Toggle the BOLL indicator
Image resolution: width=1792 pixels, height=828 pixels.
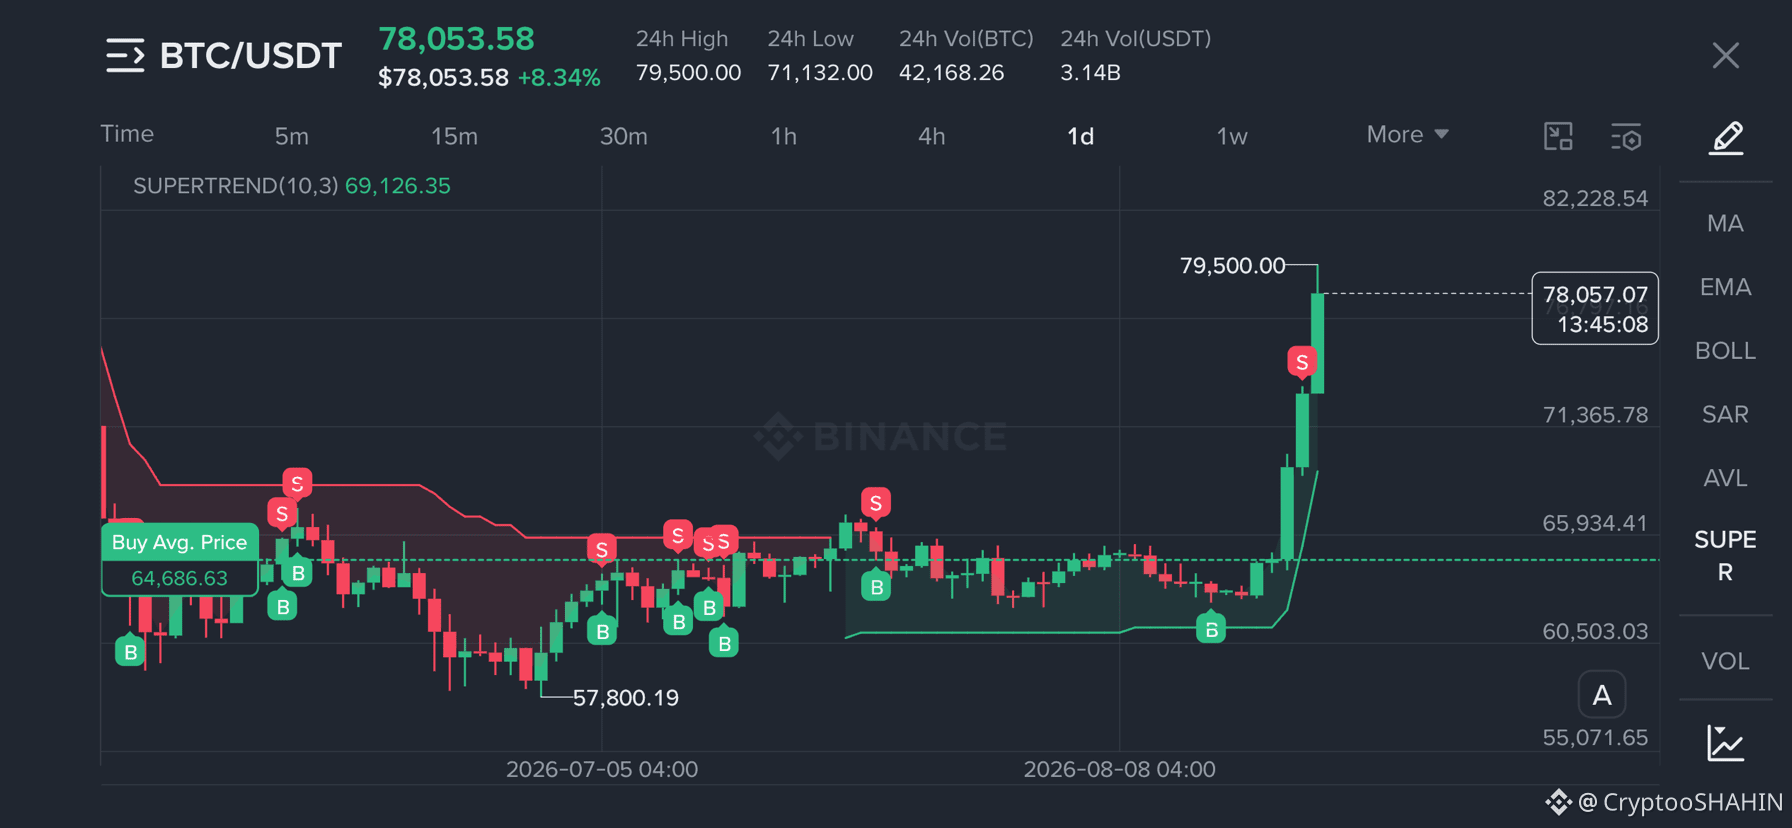1725,351
